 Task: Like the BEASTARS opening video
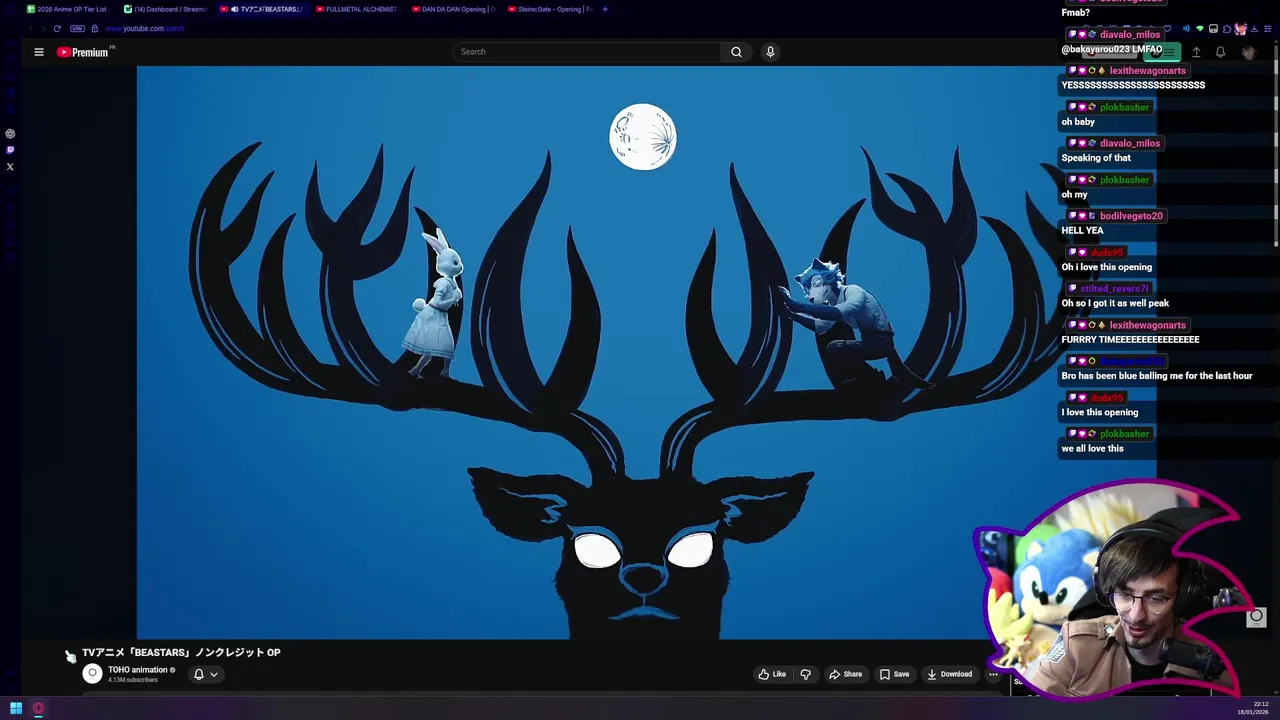[x=772, y=674]
